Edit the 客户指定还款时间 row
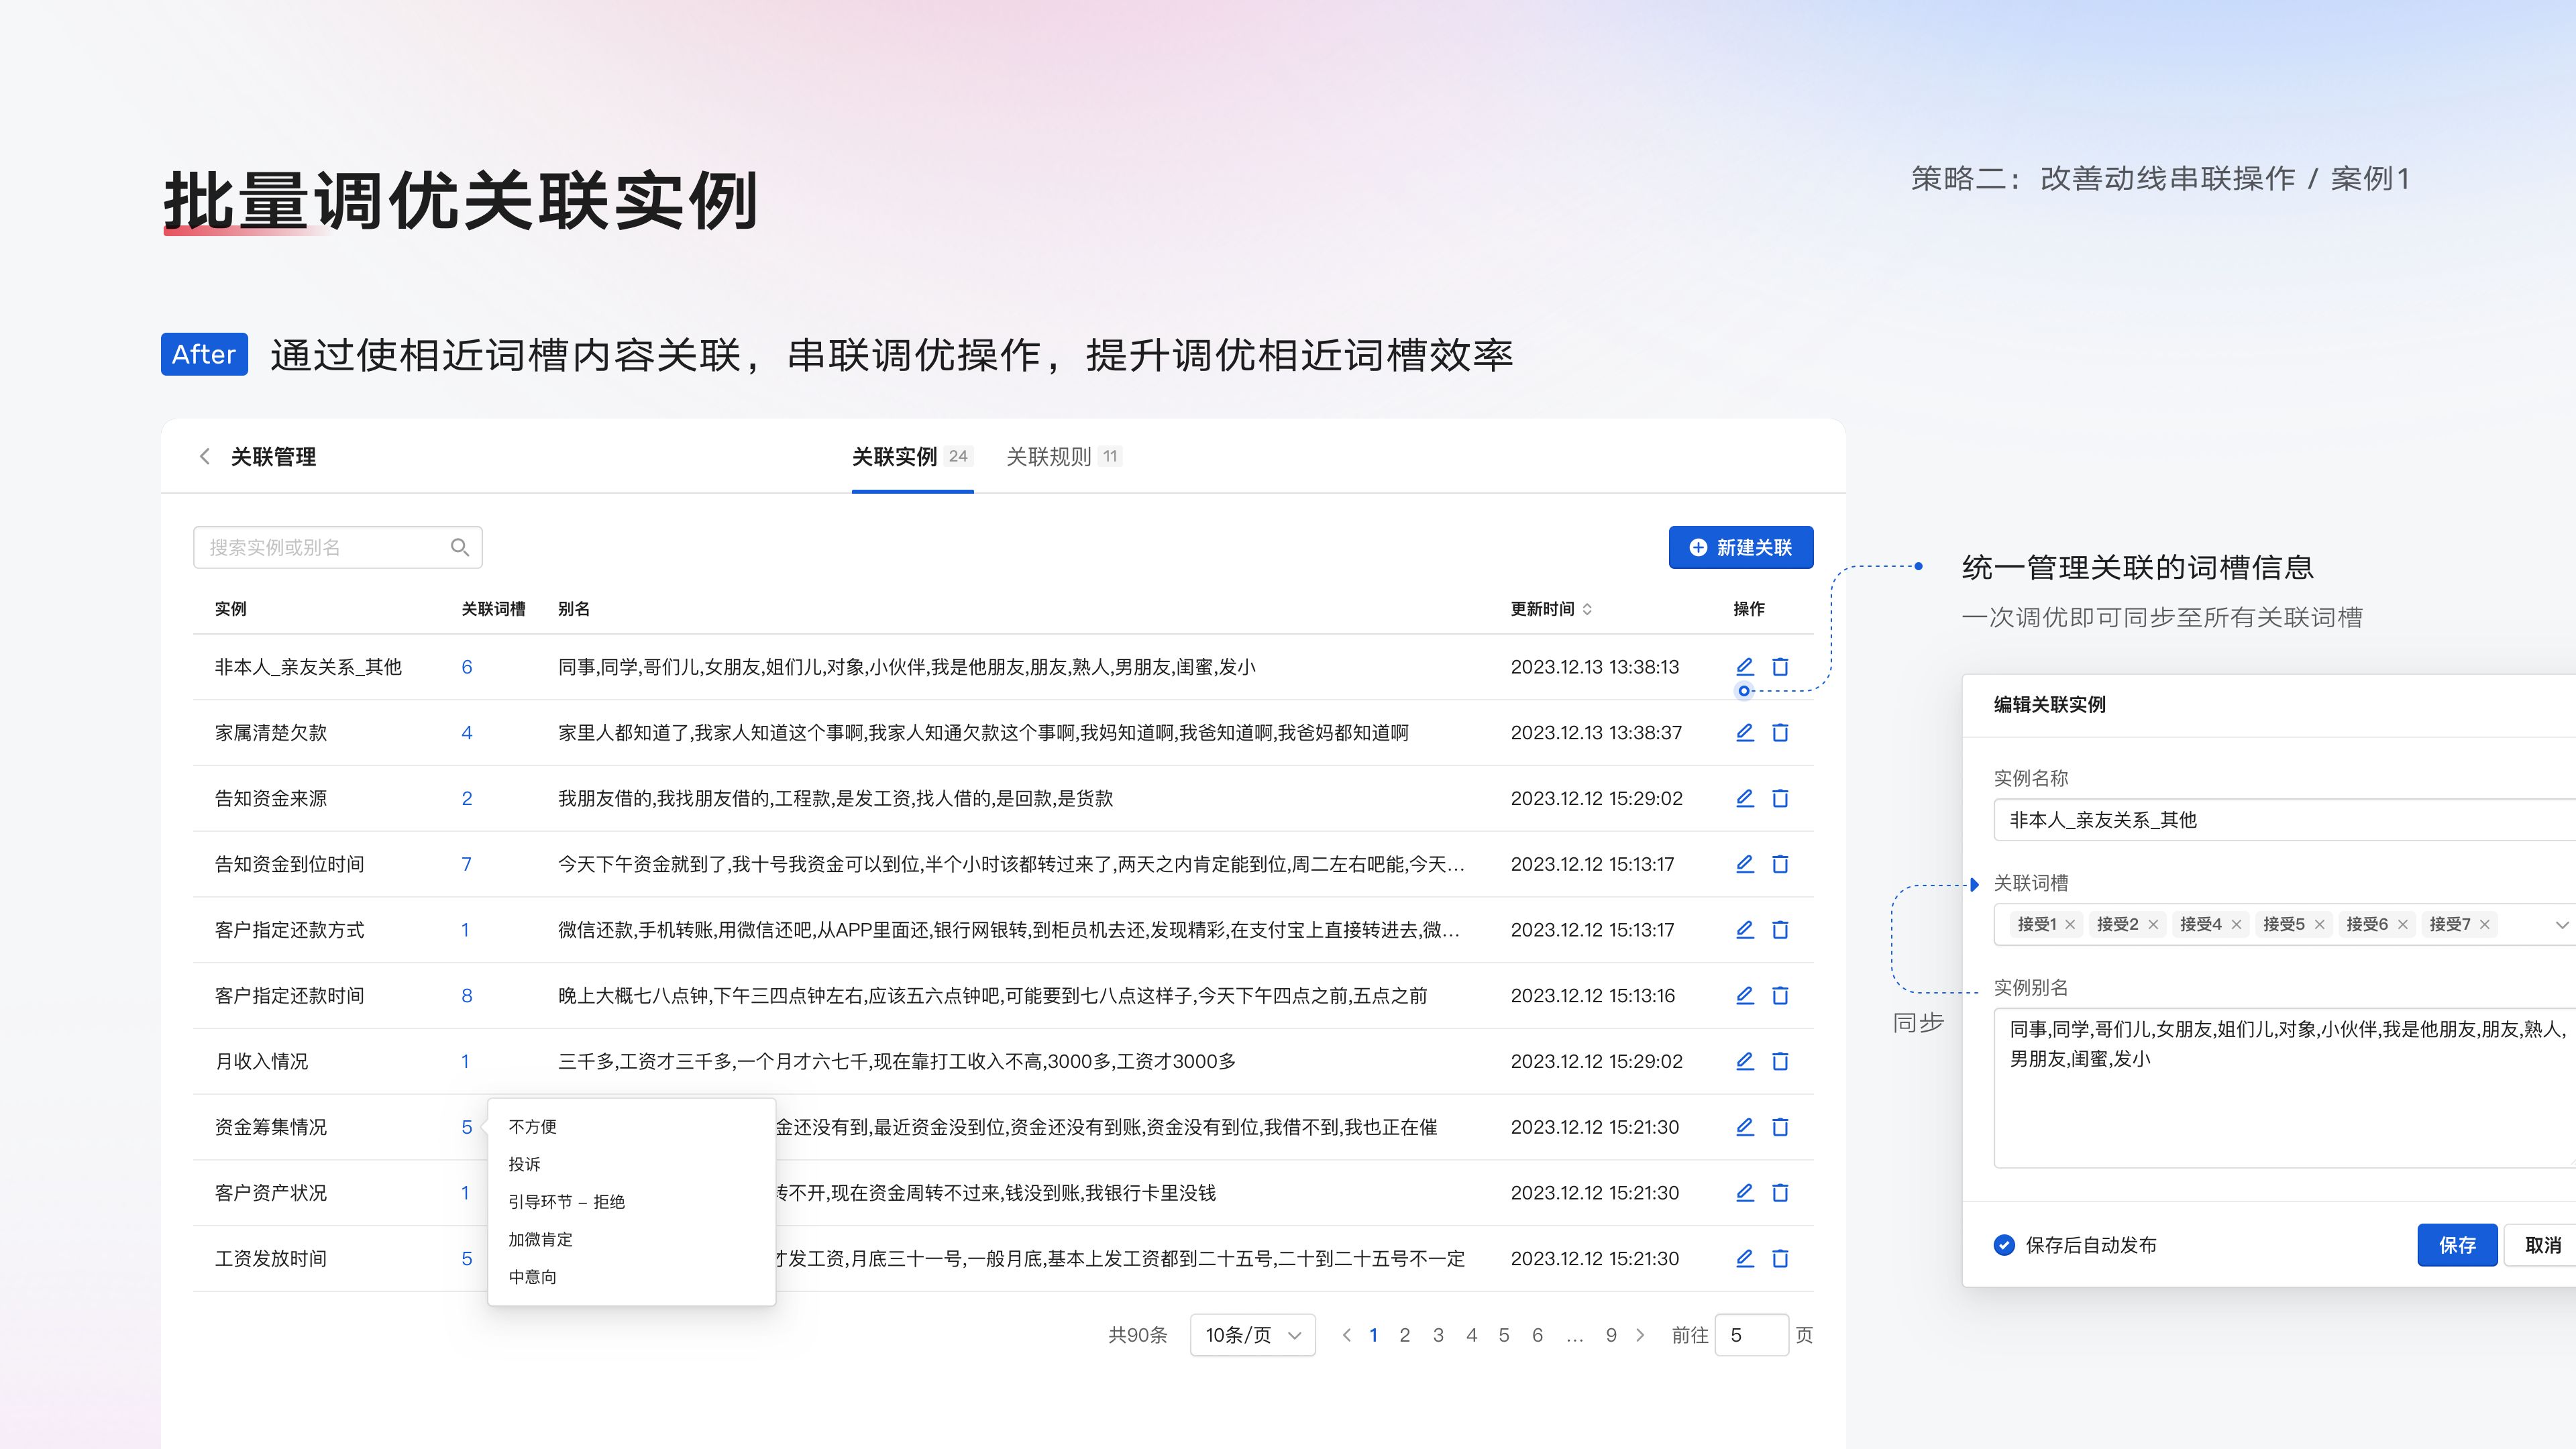 (1745, 995)
